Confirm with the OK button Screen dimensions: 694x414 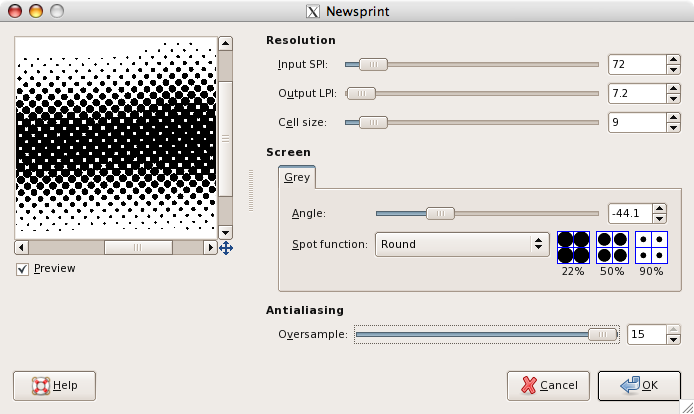pos(639,386)
